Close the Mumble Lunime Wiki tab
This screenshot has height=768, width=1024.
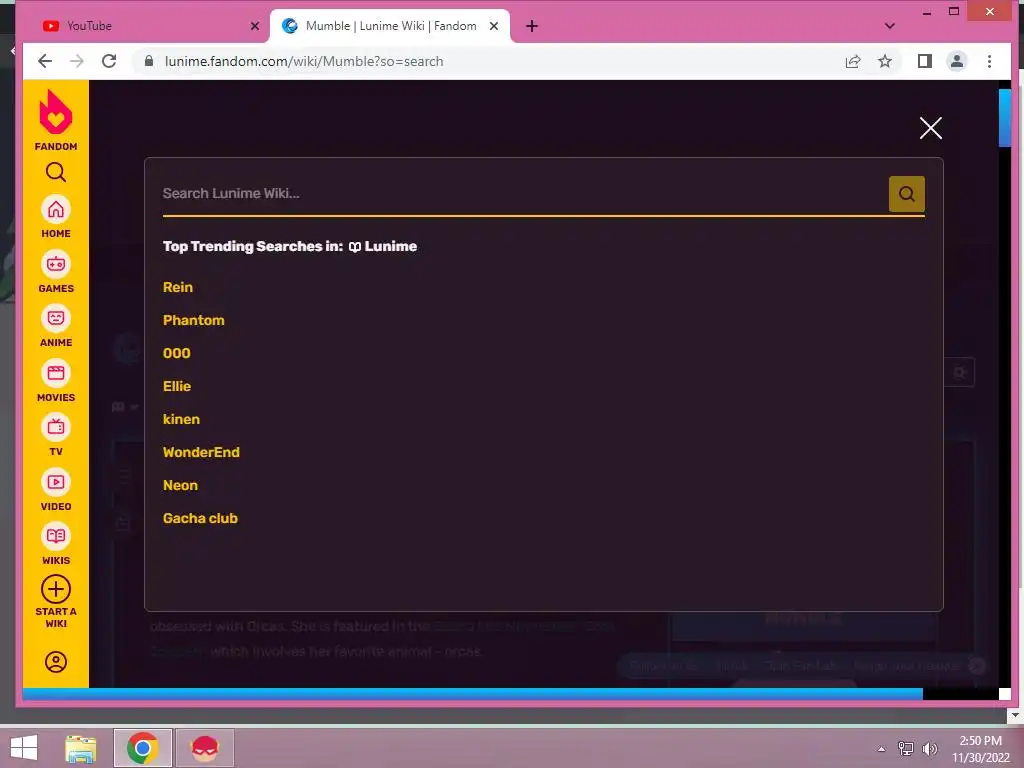[494, 26]
